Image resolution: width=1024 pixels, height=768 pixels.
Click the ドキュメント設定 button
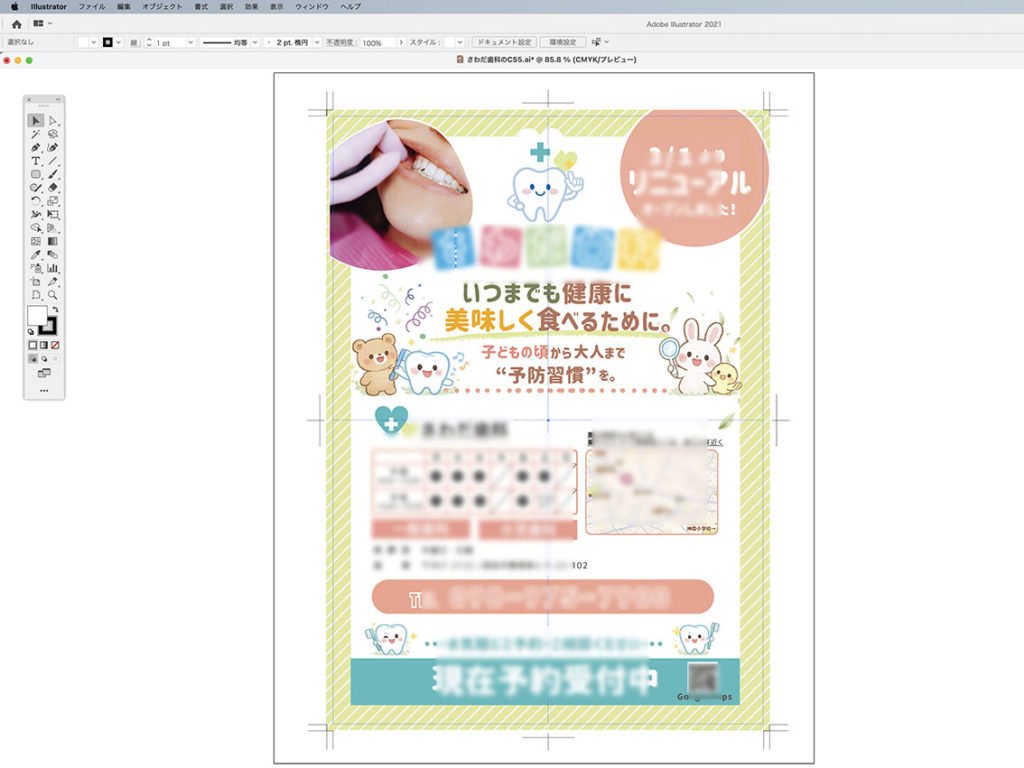[503, 43]
